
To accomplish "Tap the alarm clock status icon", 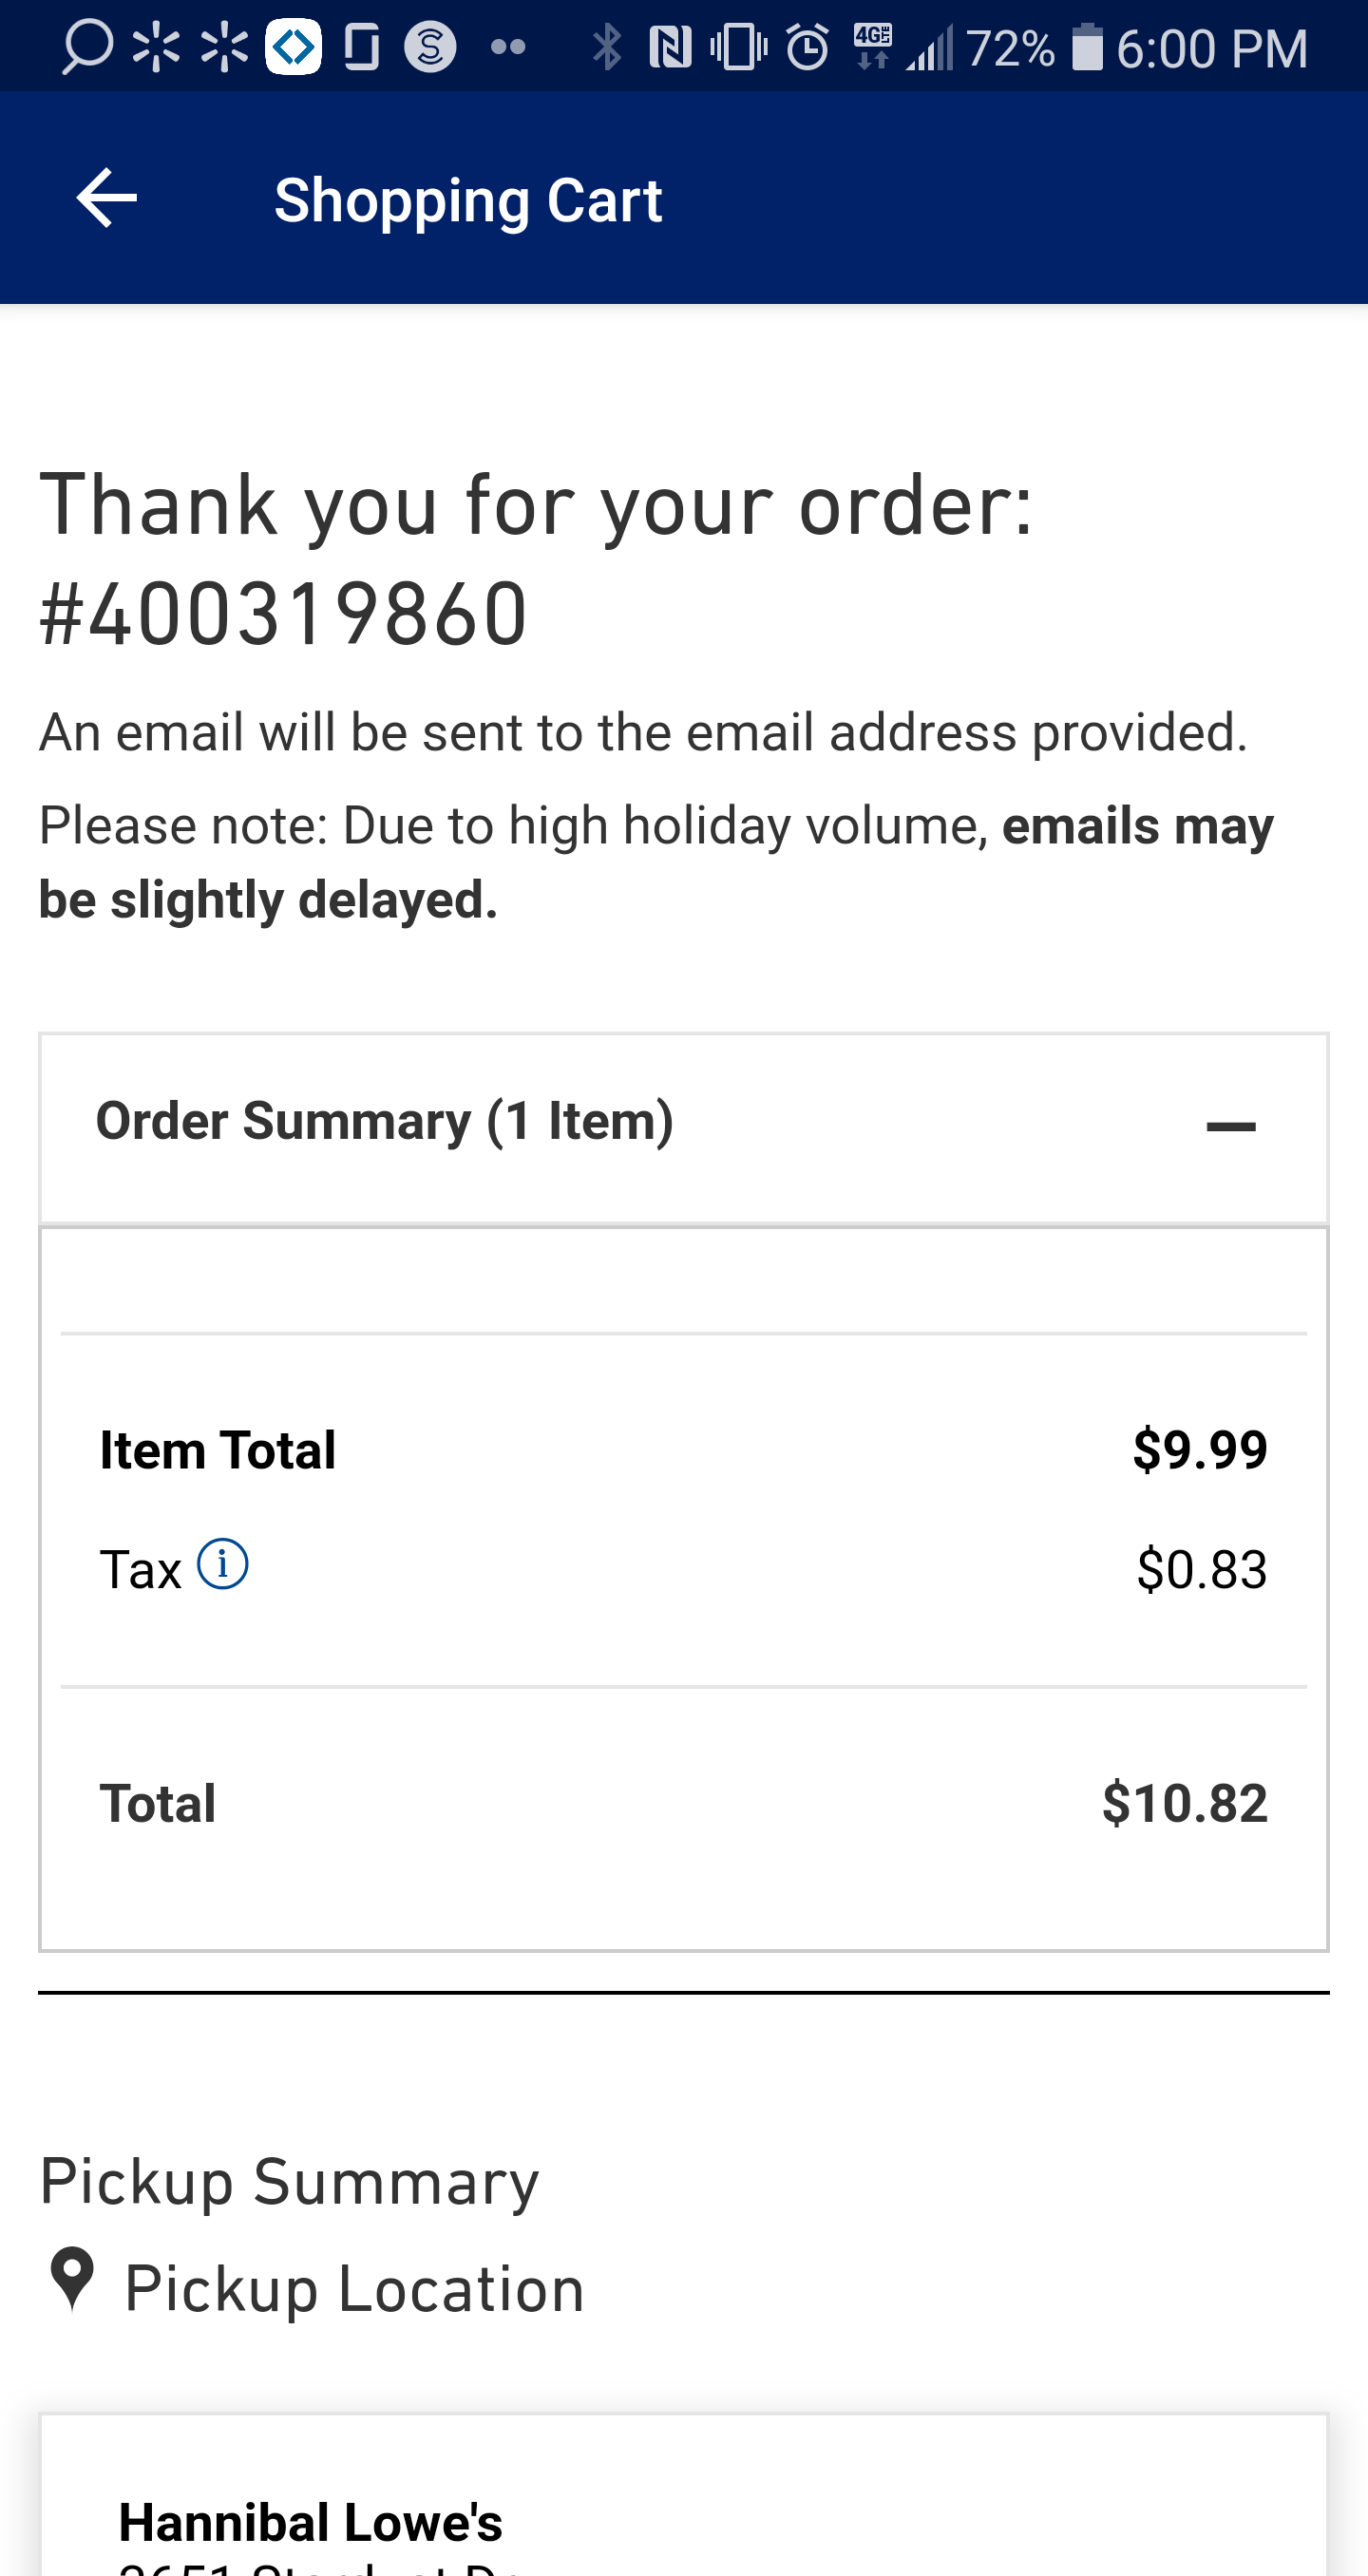I will point(807,47).
